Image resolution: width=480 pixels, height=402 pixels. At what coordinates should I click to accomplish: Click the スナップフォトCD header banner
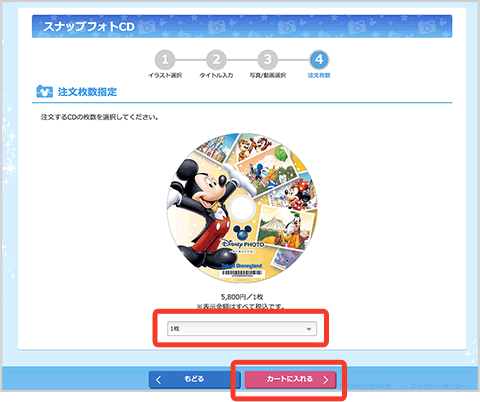[242, 26]
